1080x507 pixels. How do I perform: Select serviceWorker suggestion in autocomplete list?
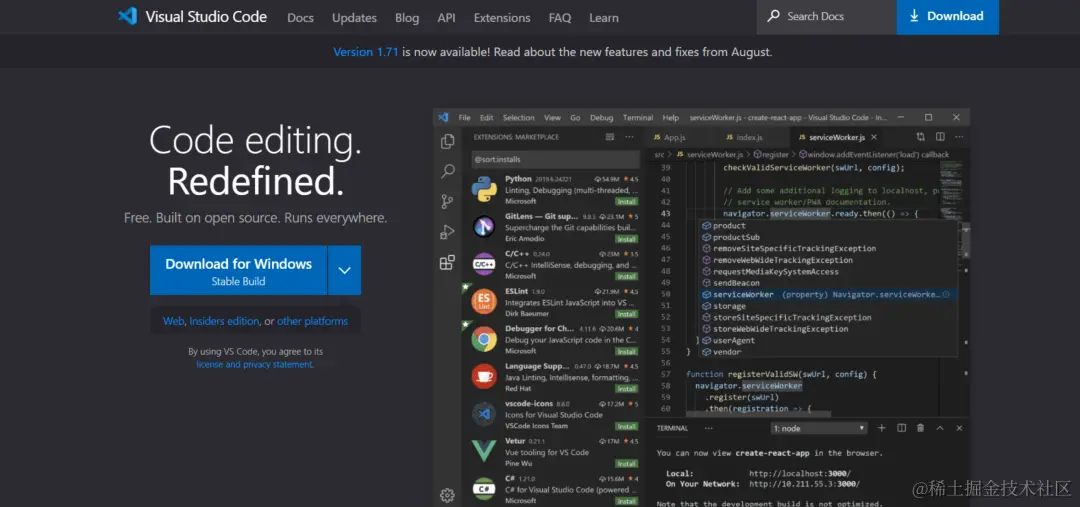pos(829,294)
